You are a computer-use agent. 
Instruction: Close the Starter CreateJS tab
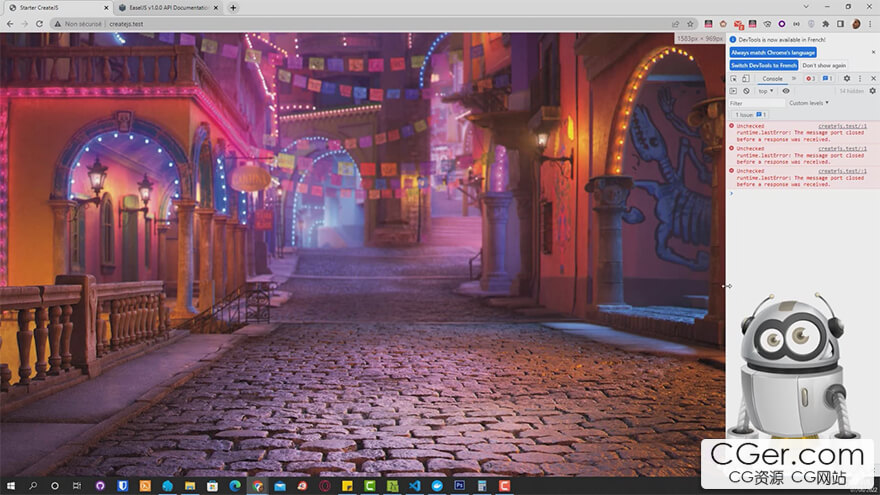pyautogui.click(x=106, y=8)
